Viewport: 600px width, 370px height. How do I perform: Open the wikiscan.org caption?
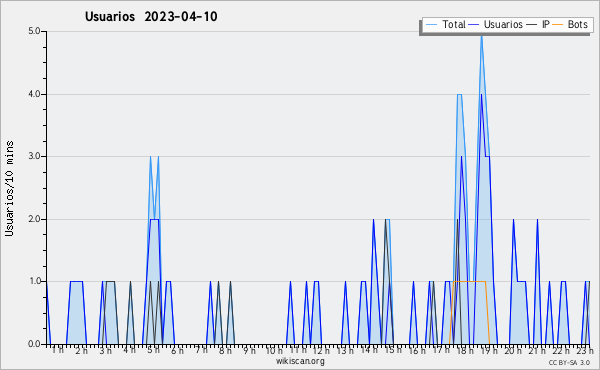coord(300,361)
